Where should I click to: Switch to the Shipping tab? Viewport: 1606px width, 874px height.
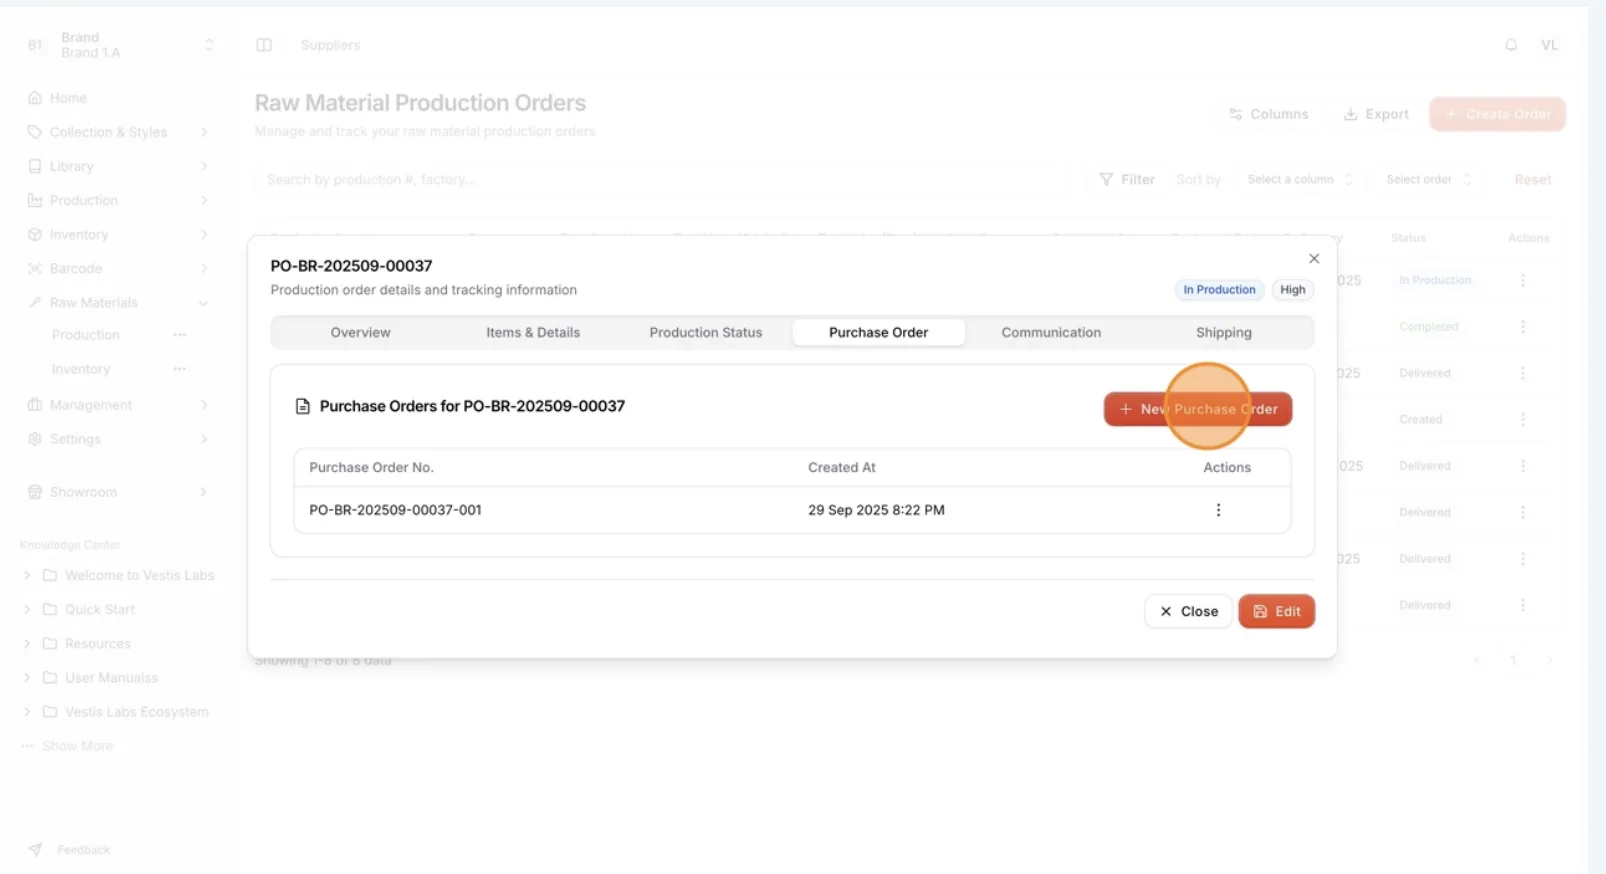pyautogui.click(x=1224, y=333)
